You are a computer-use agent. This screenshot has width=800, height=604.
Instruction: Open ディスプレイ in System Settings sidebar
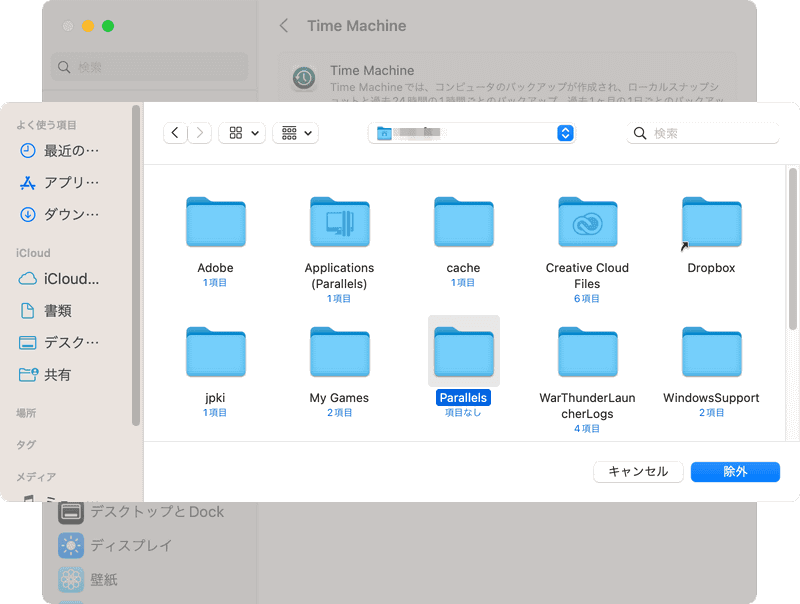click(x=115, y=545)
